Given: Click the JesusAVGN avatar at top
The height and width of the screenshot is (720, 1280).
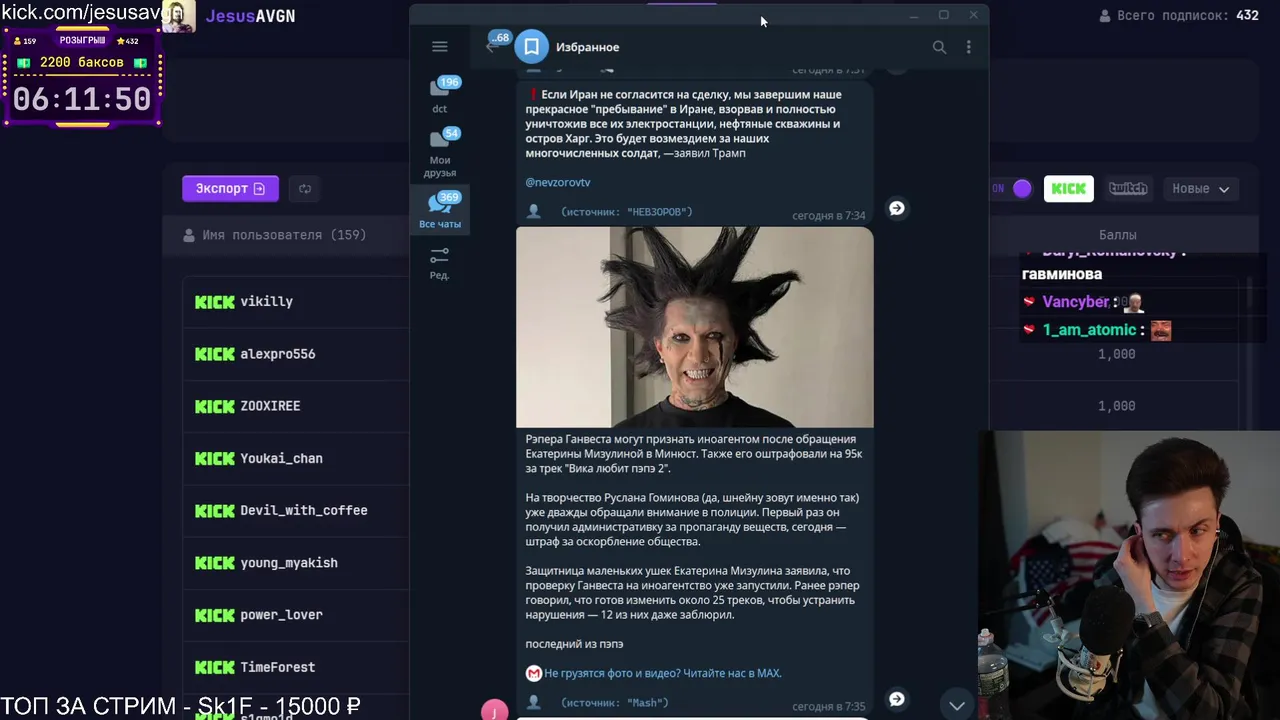Looking at the screenshot, I should pos(178,16).
